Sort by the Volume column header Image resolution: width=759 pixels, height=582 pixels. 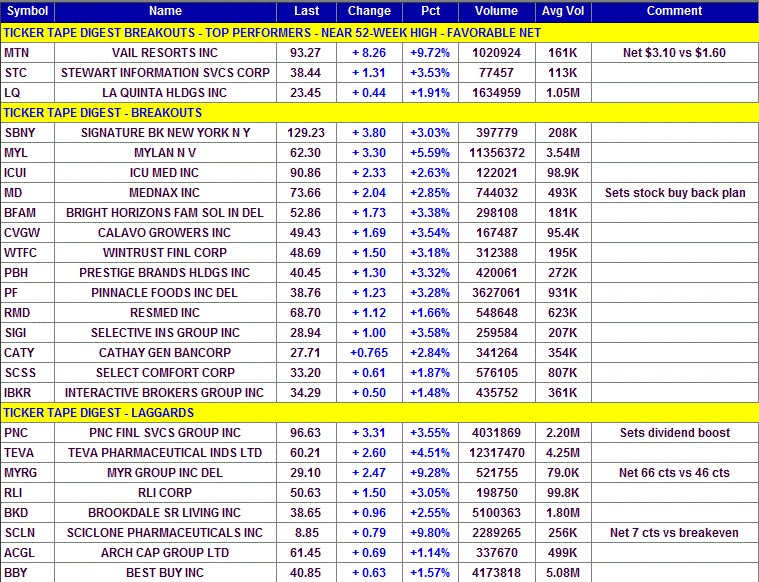point(497,11)
